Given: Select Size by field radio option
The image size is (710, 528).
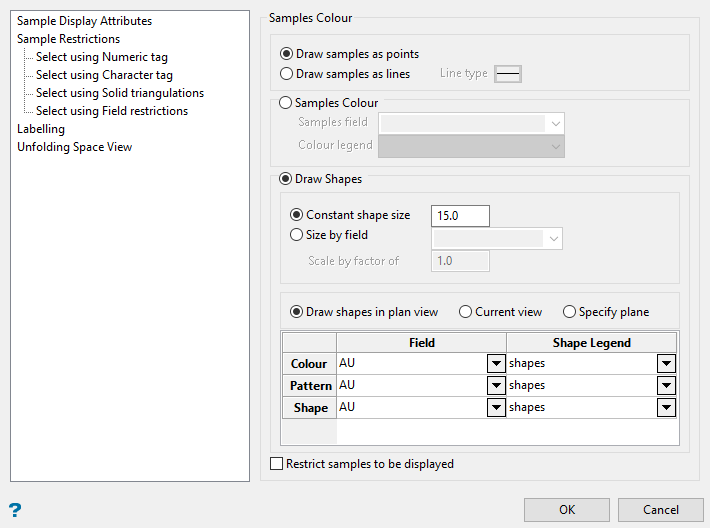Looking at the screenshot, I should click(296, 235).
